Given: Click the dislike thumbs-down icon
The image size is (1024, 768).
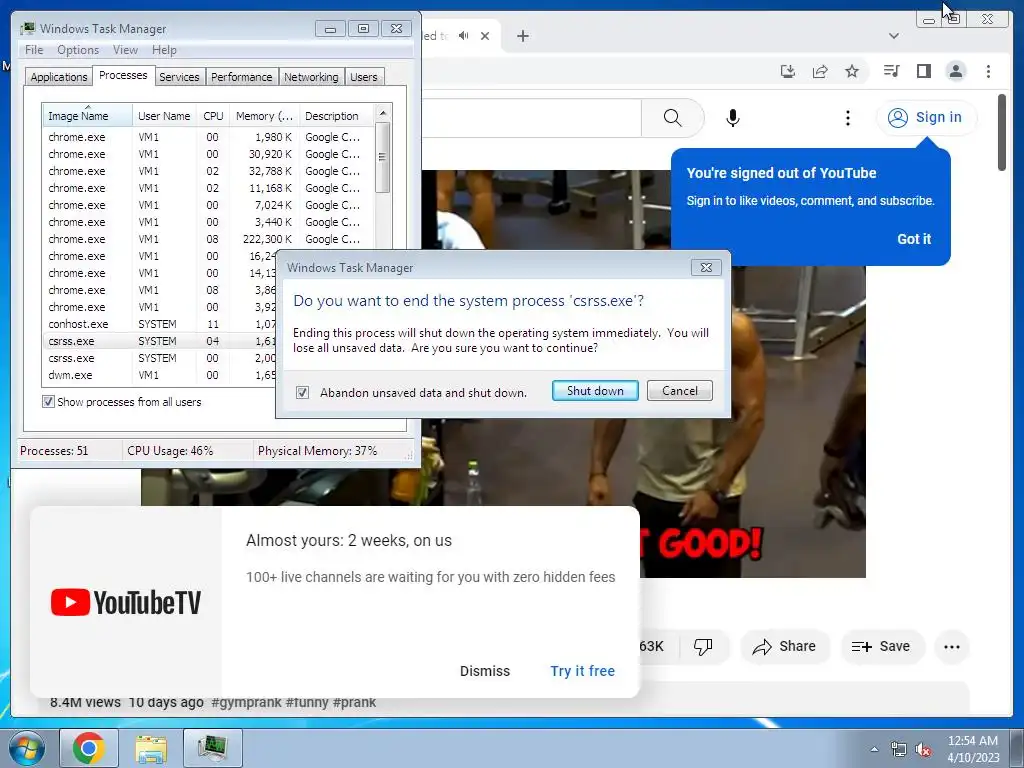Looking at the screenshot, I should pyautogui.click(x=703, y=647).
